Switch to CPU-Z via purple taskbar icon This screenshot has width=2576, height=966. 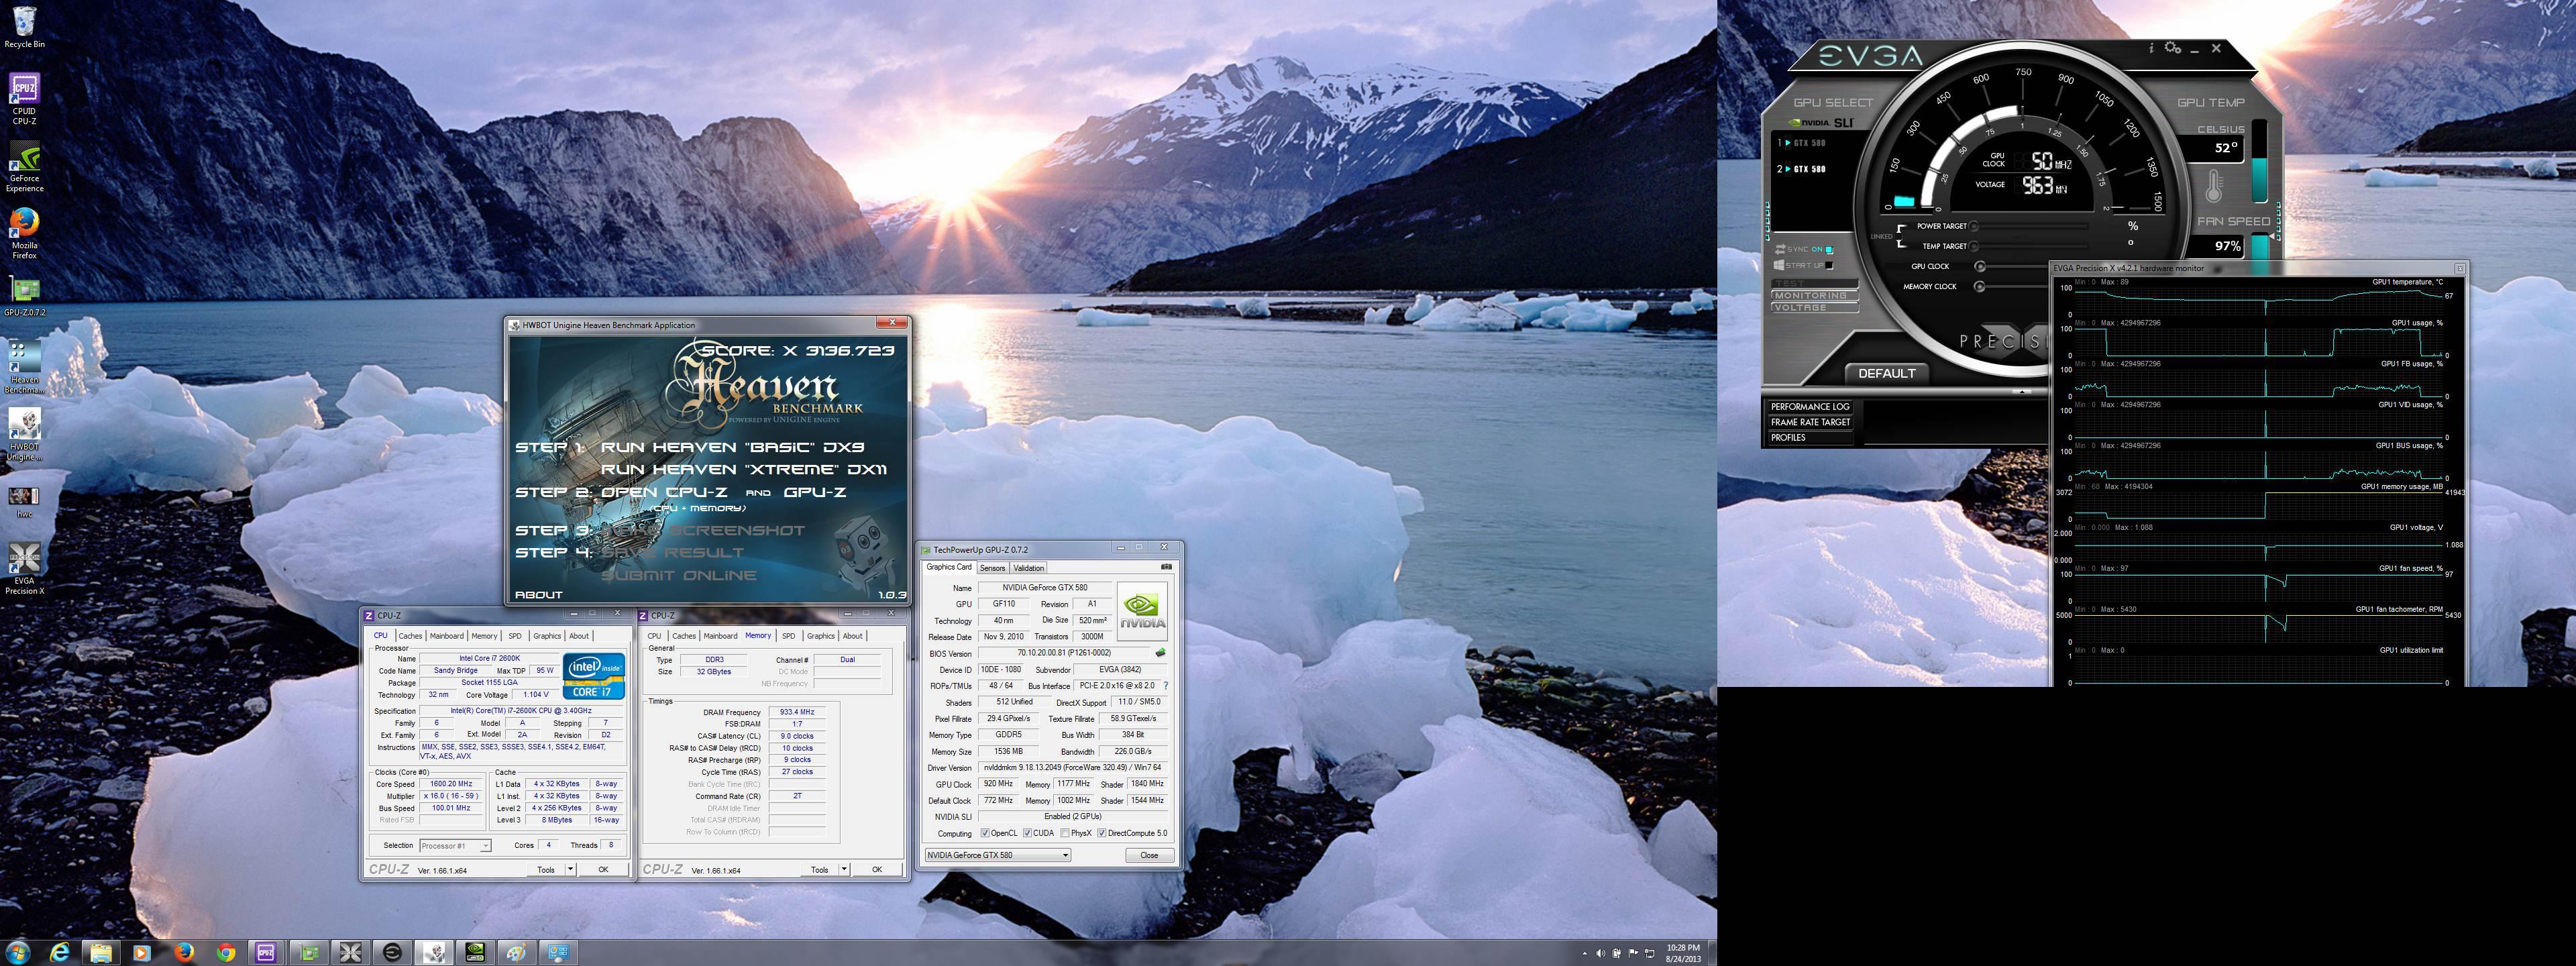click(266, 953)
